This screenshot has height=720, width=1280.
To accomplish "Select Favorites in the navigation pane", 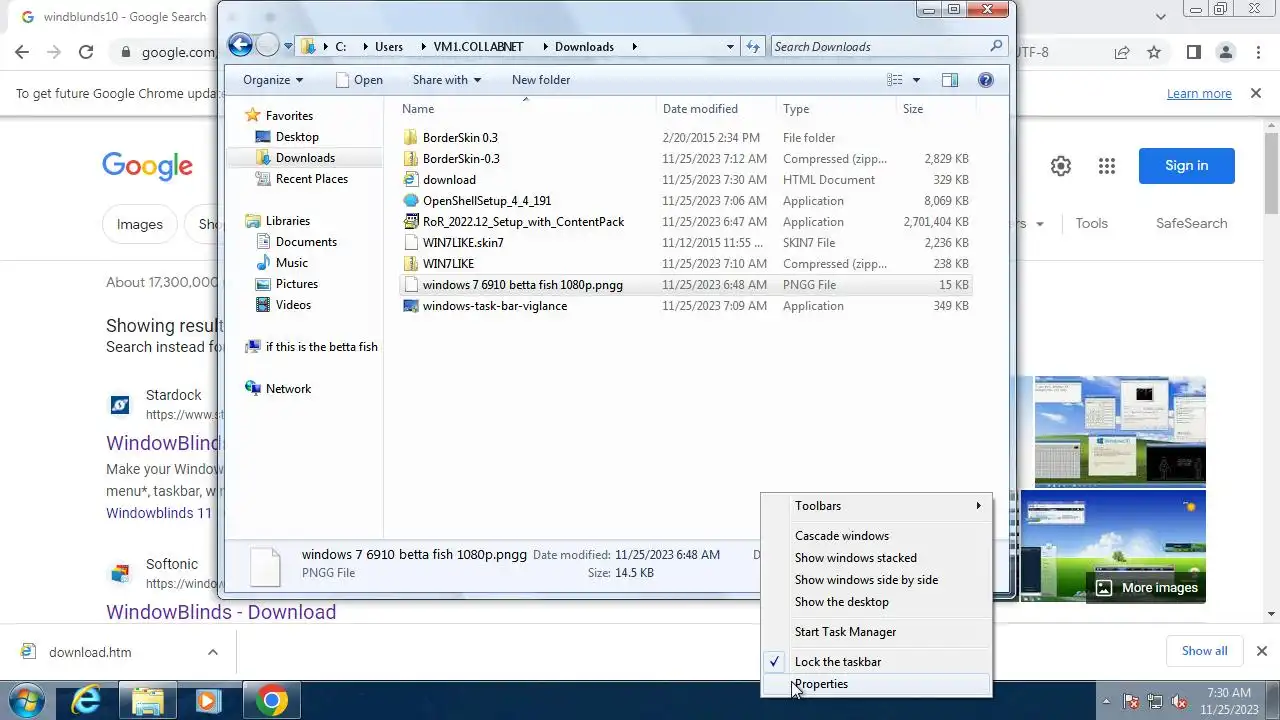I will pyautogui.click(x=289, y=116).
